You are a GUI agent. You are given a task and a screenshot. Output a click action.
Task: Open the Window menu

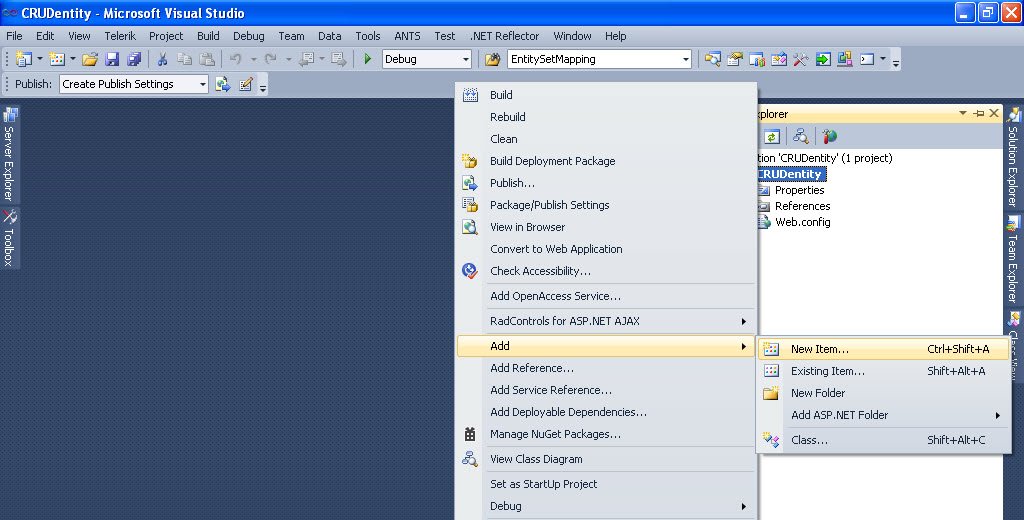tap(573, 36)
